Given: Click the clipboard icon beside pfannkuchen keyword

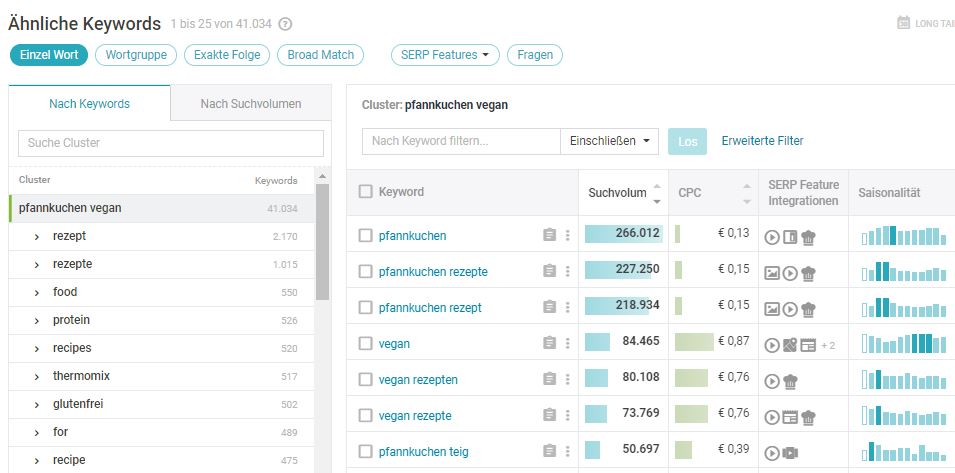Looking at the screenshot, I should click(x=549, y=235).
